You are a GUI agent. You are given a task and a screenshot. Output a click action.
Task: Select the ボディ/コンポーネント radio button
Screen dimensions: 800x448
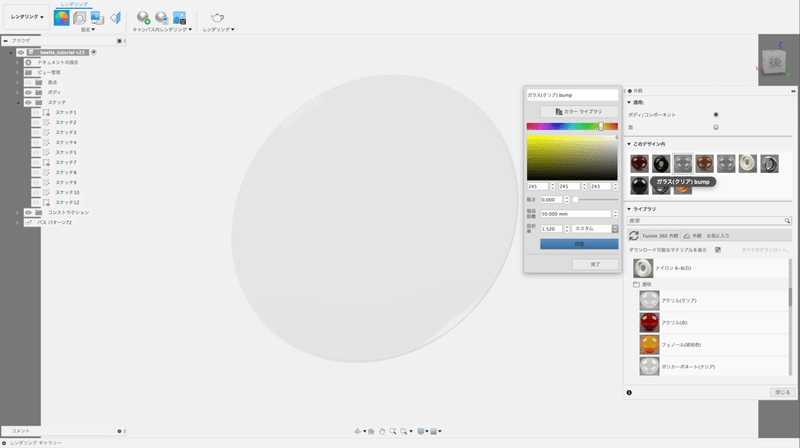tap(716, 115)
